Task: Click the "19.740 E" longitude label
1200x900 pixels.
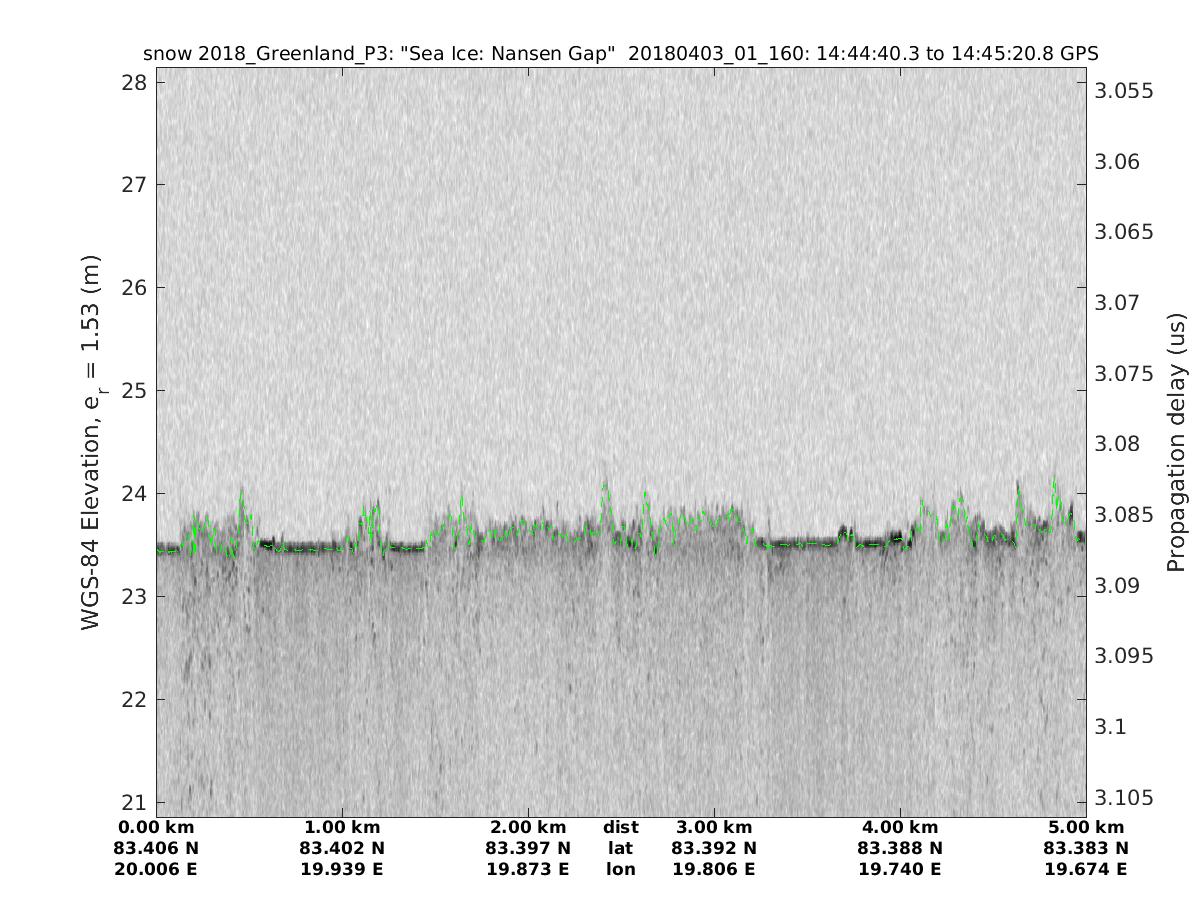Action: coord(900,869)
